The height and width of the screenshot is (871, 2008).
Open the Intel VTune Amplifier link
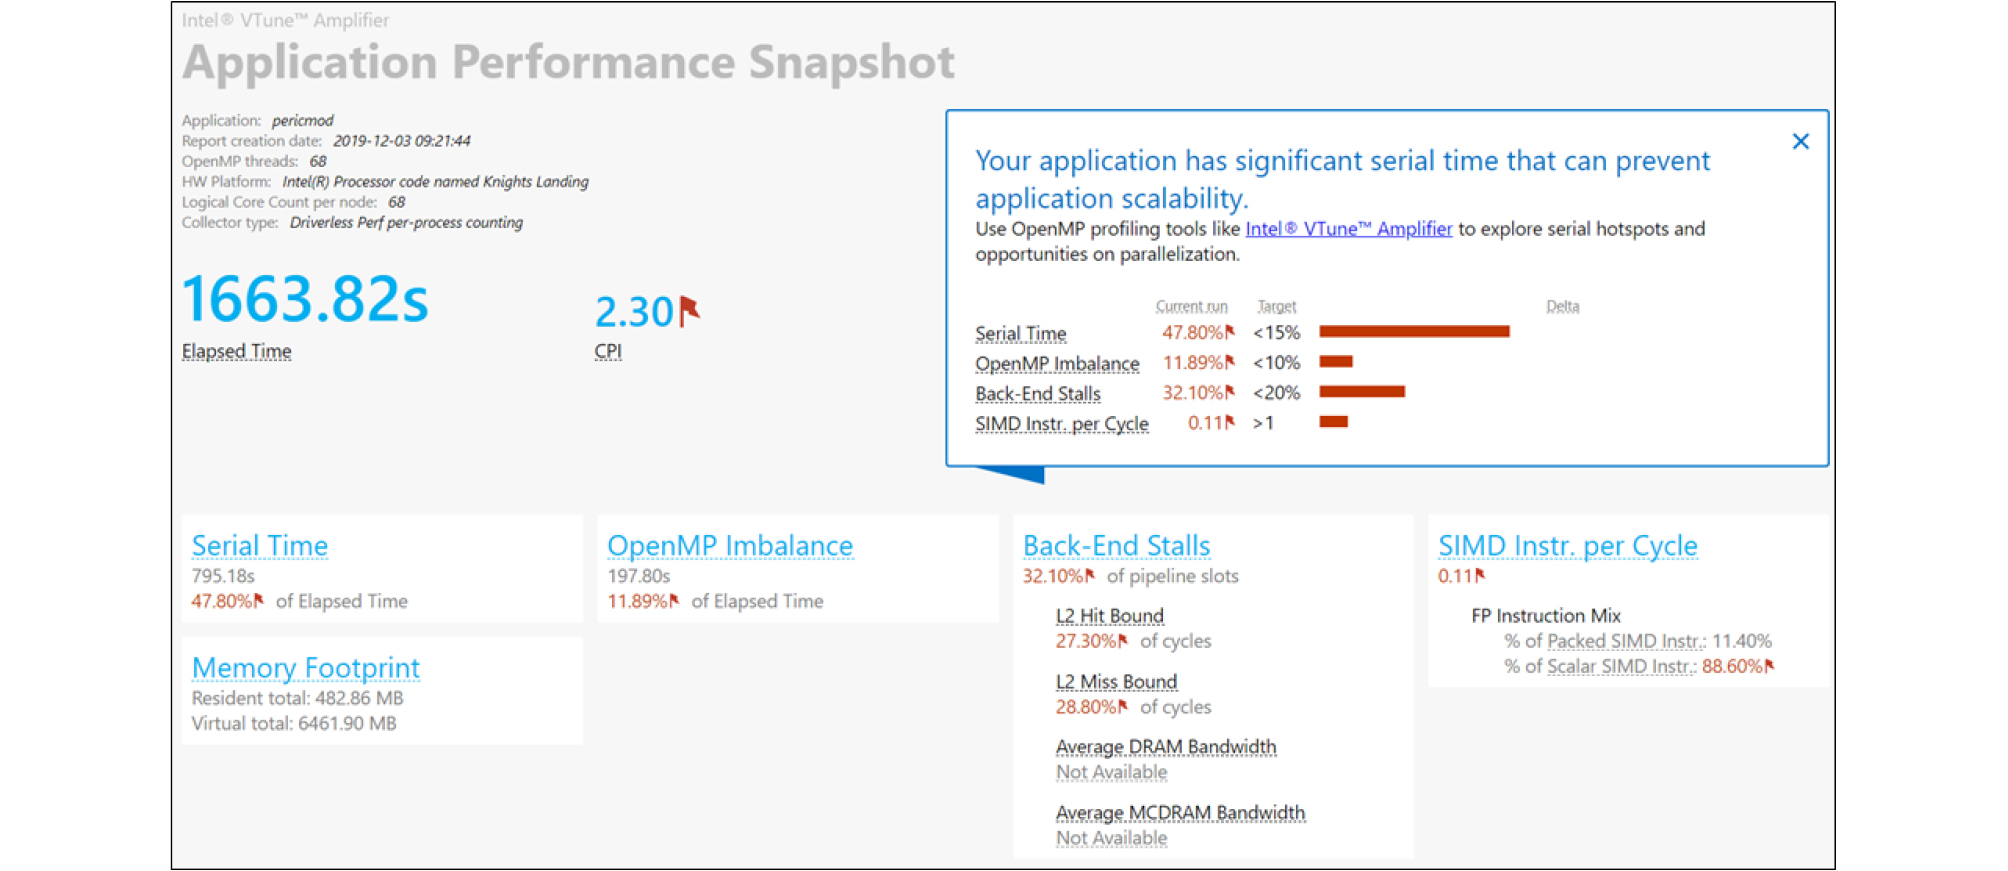pos(1347,229)
